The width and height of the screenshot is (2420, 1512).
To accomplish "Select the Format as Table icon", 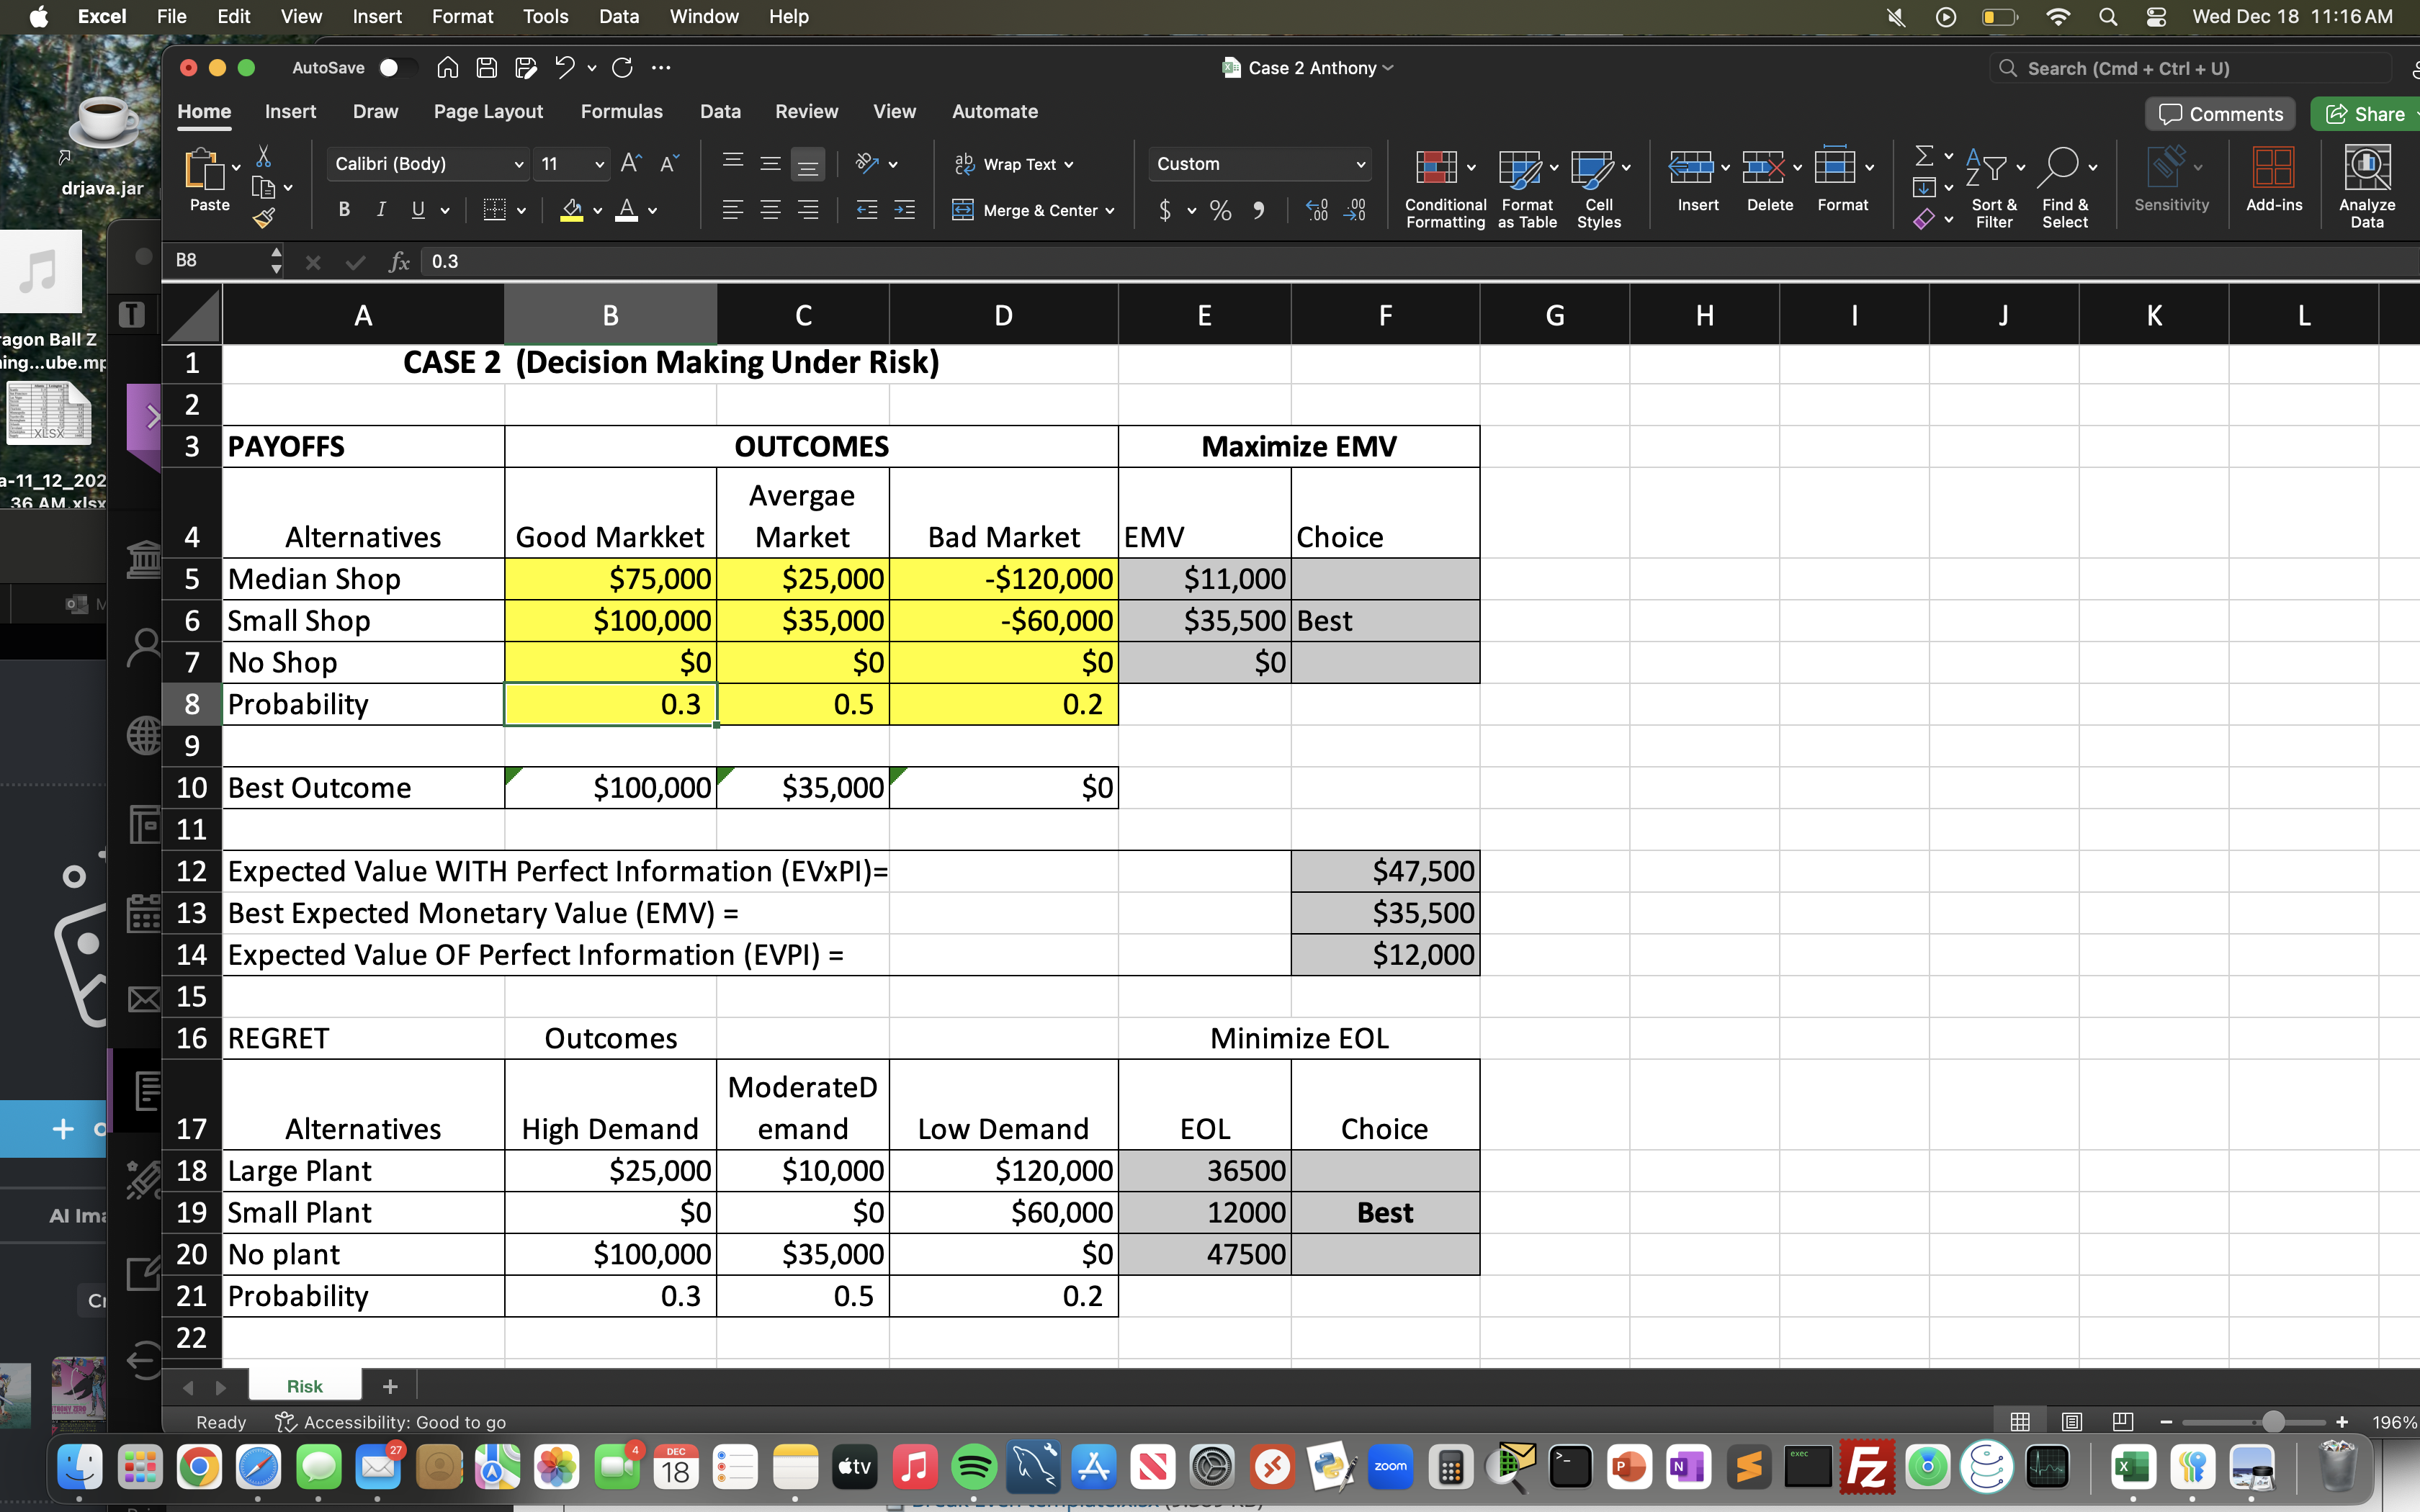I will 1524,180.
